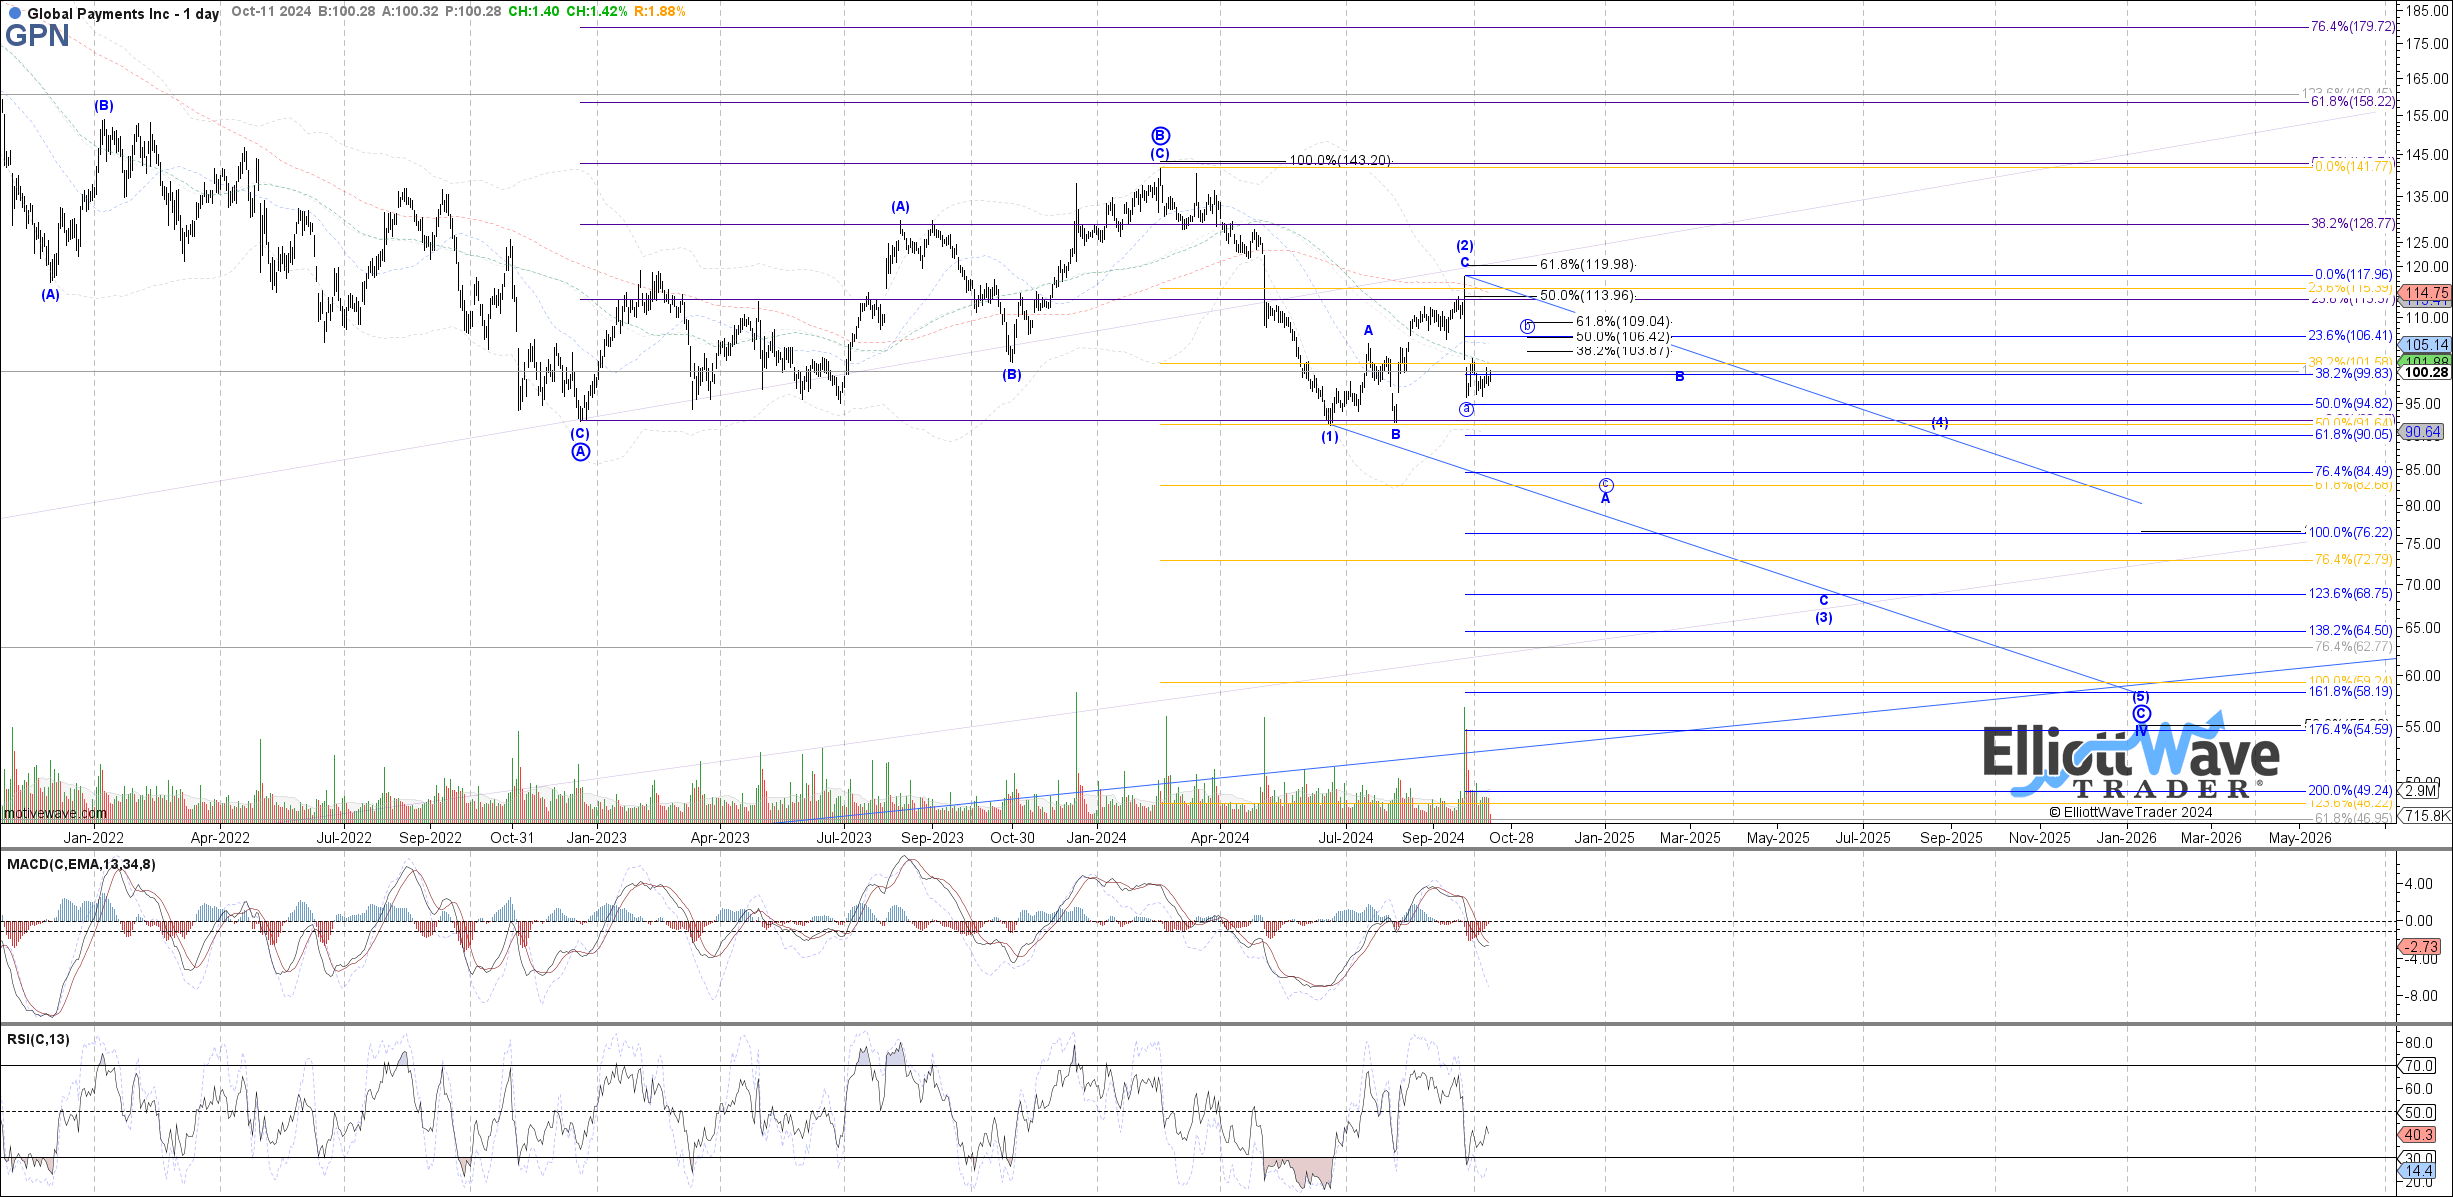Open the MACD(C,EMA,13,34,8) study label
Screen dimensions: 2453x1197
click(x=81, y=864)
